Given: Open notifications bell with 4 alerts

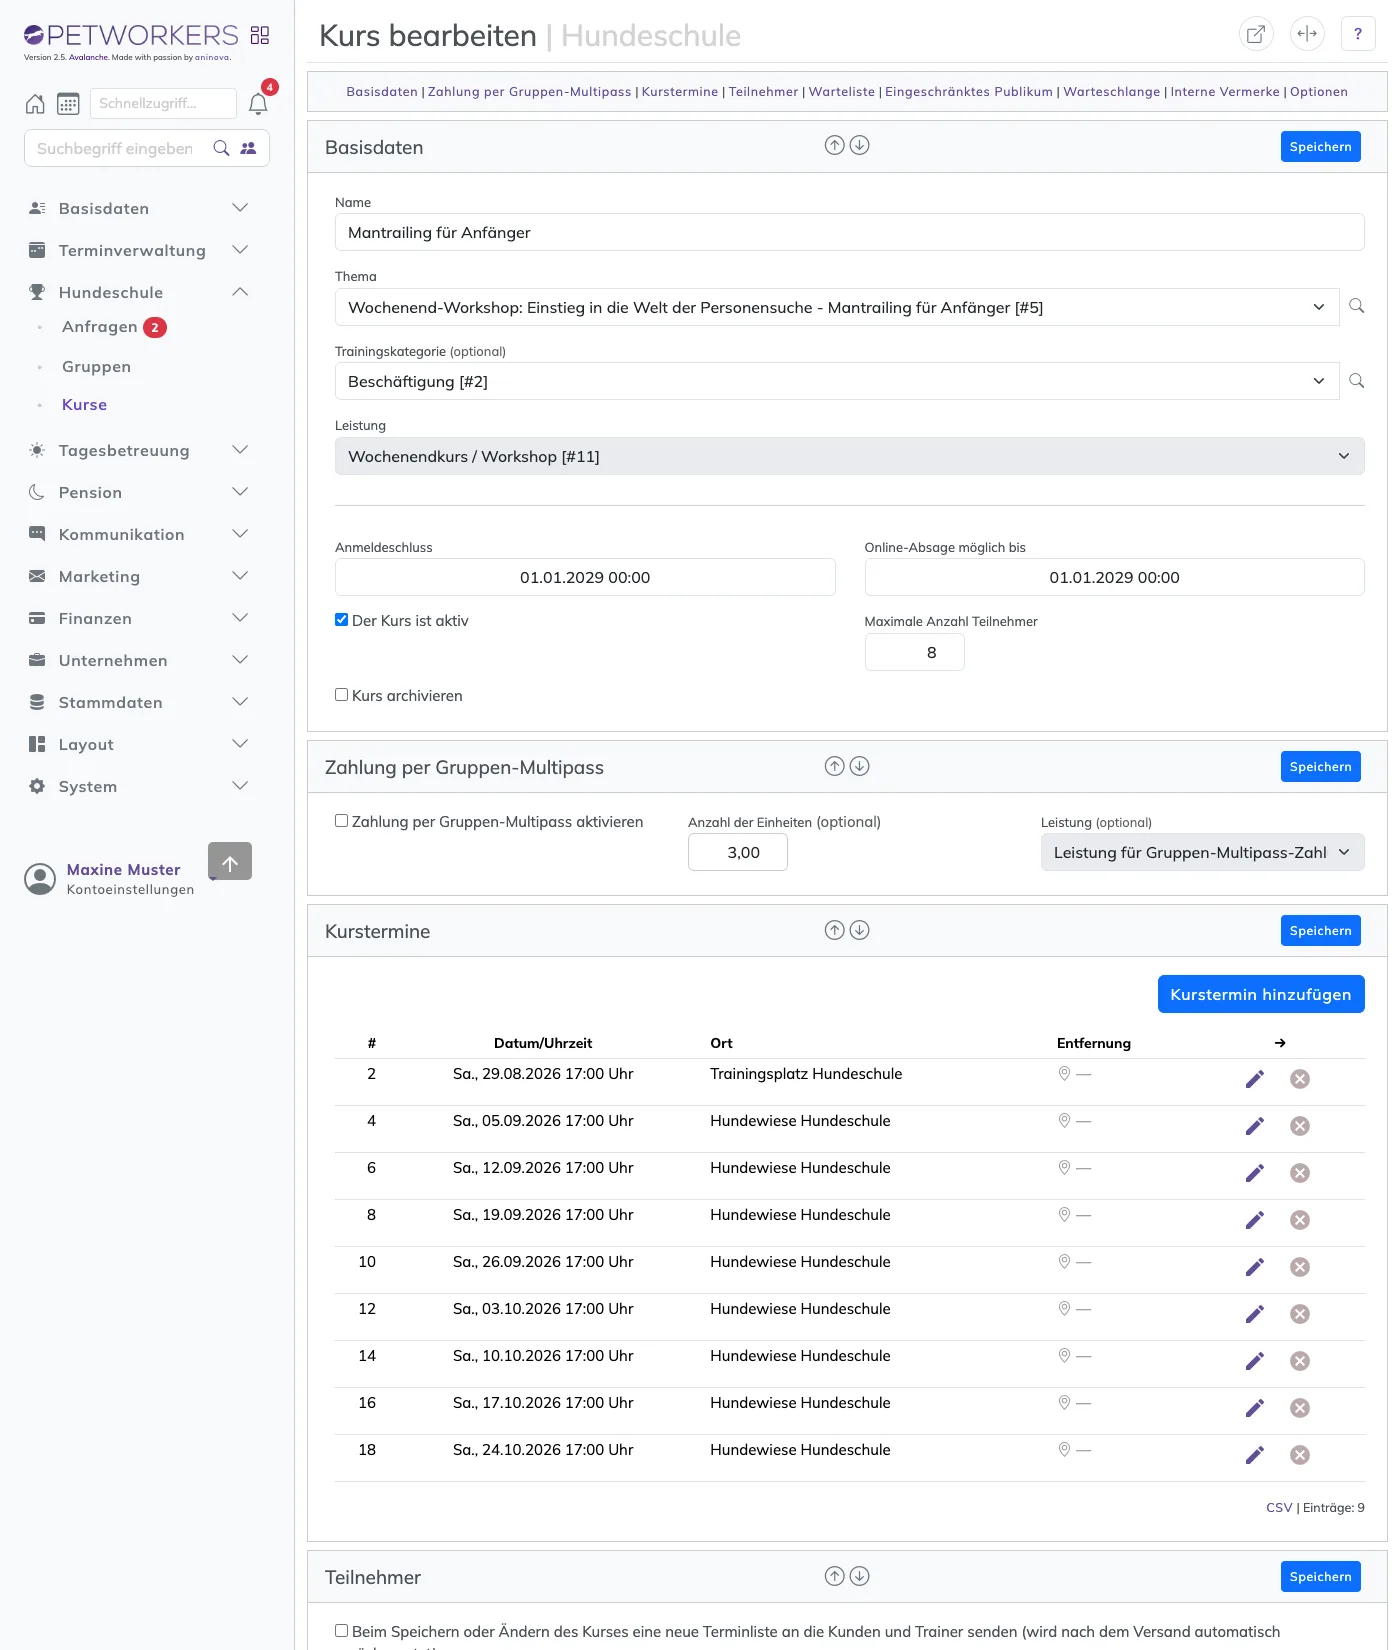Looking at the screenshot, I should (x=258, y=104).
